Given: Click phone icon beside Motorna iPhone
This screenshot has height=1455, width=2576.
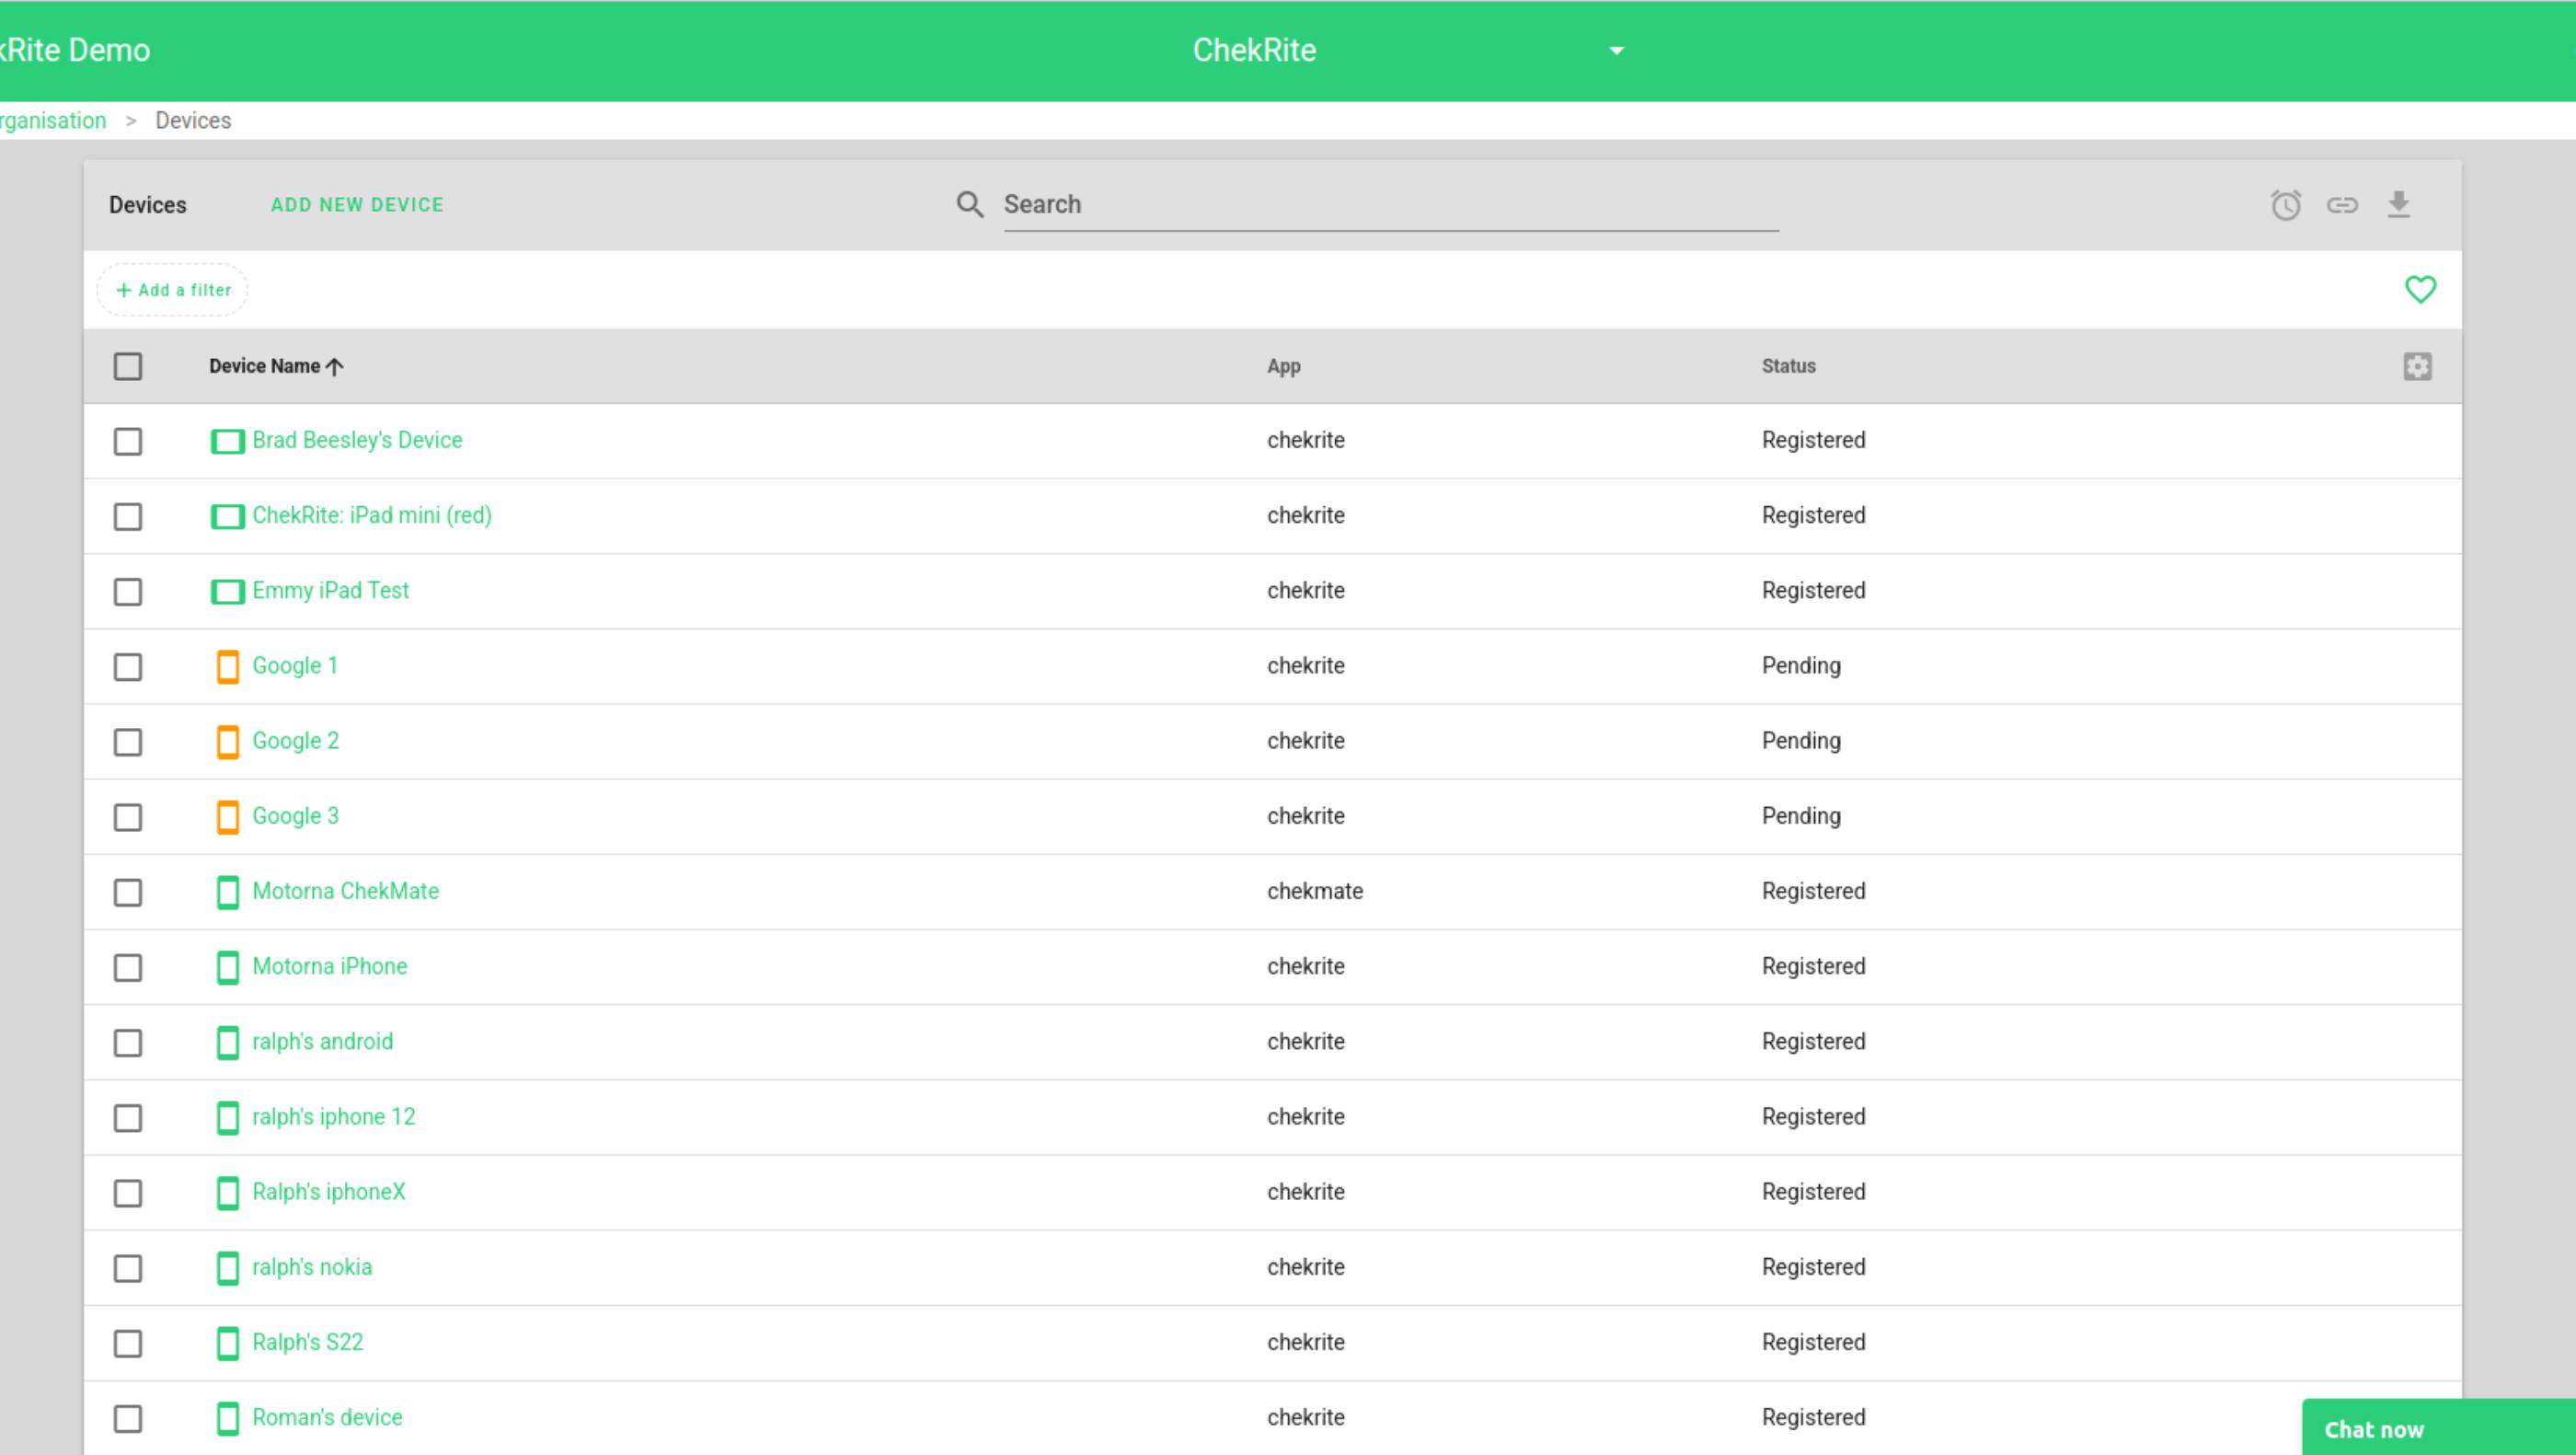Looking at the screenshot, I should point(228,967).
